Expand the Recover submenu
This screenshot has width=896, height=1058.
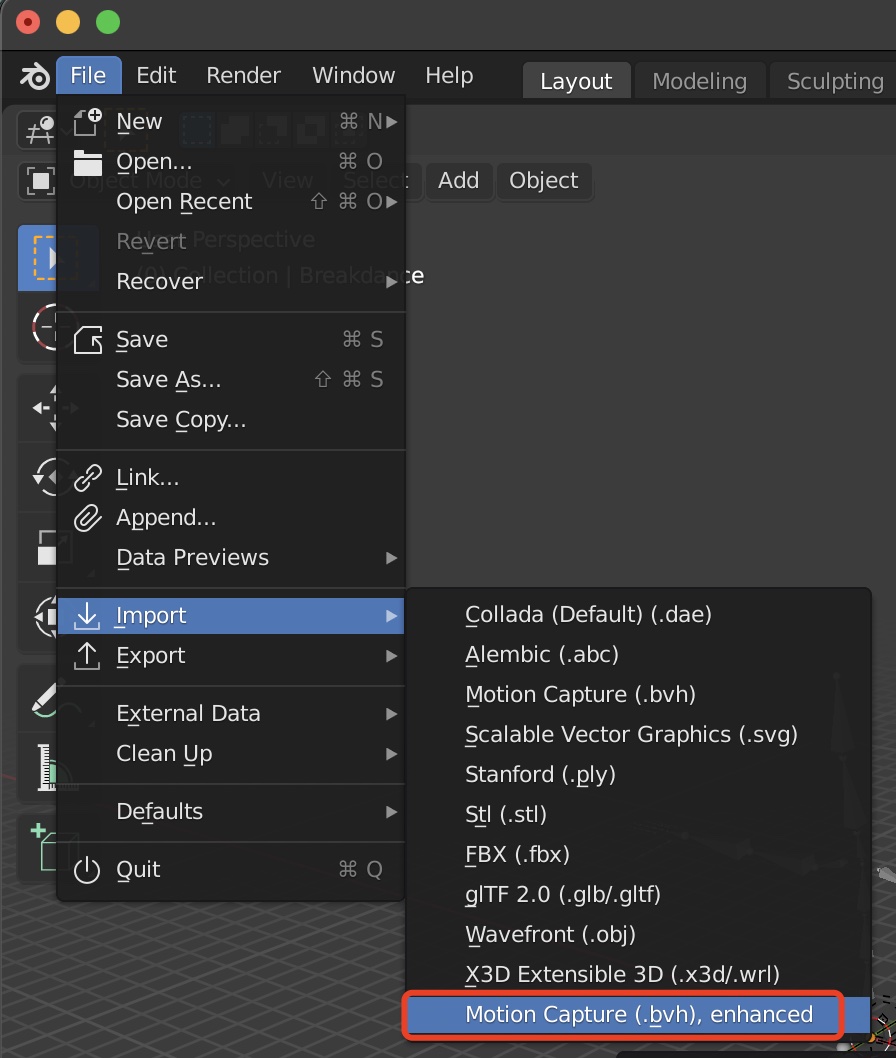click(x=231, y=281)
